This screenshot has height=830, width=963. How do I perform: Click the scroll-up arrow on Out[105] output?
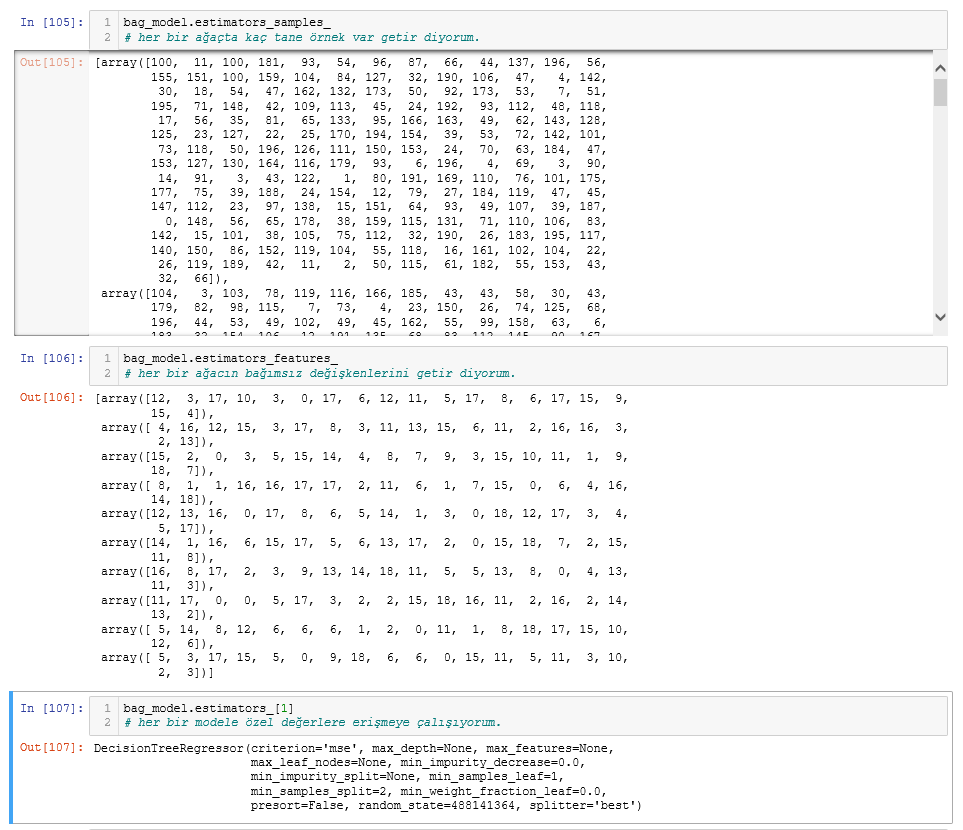938,66
